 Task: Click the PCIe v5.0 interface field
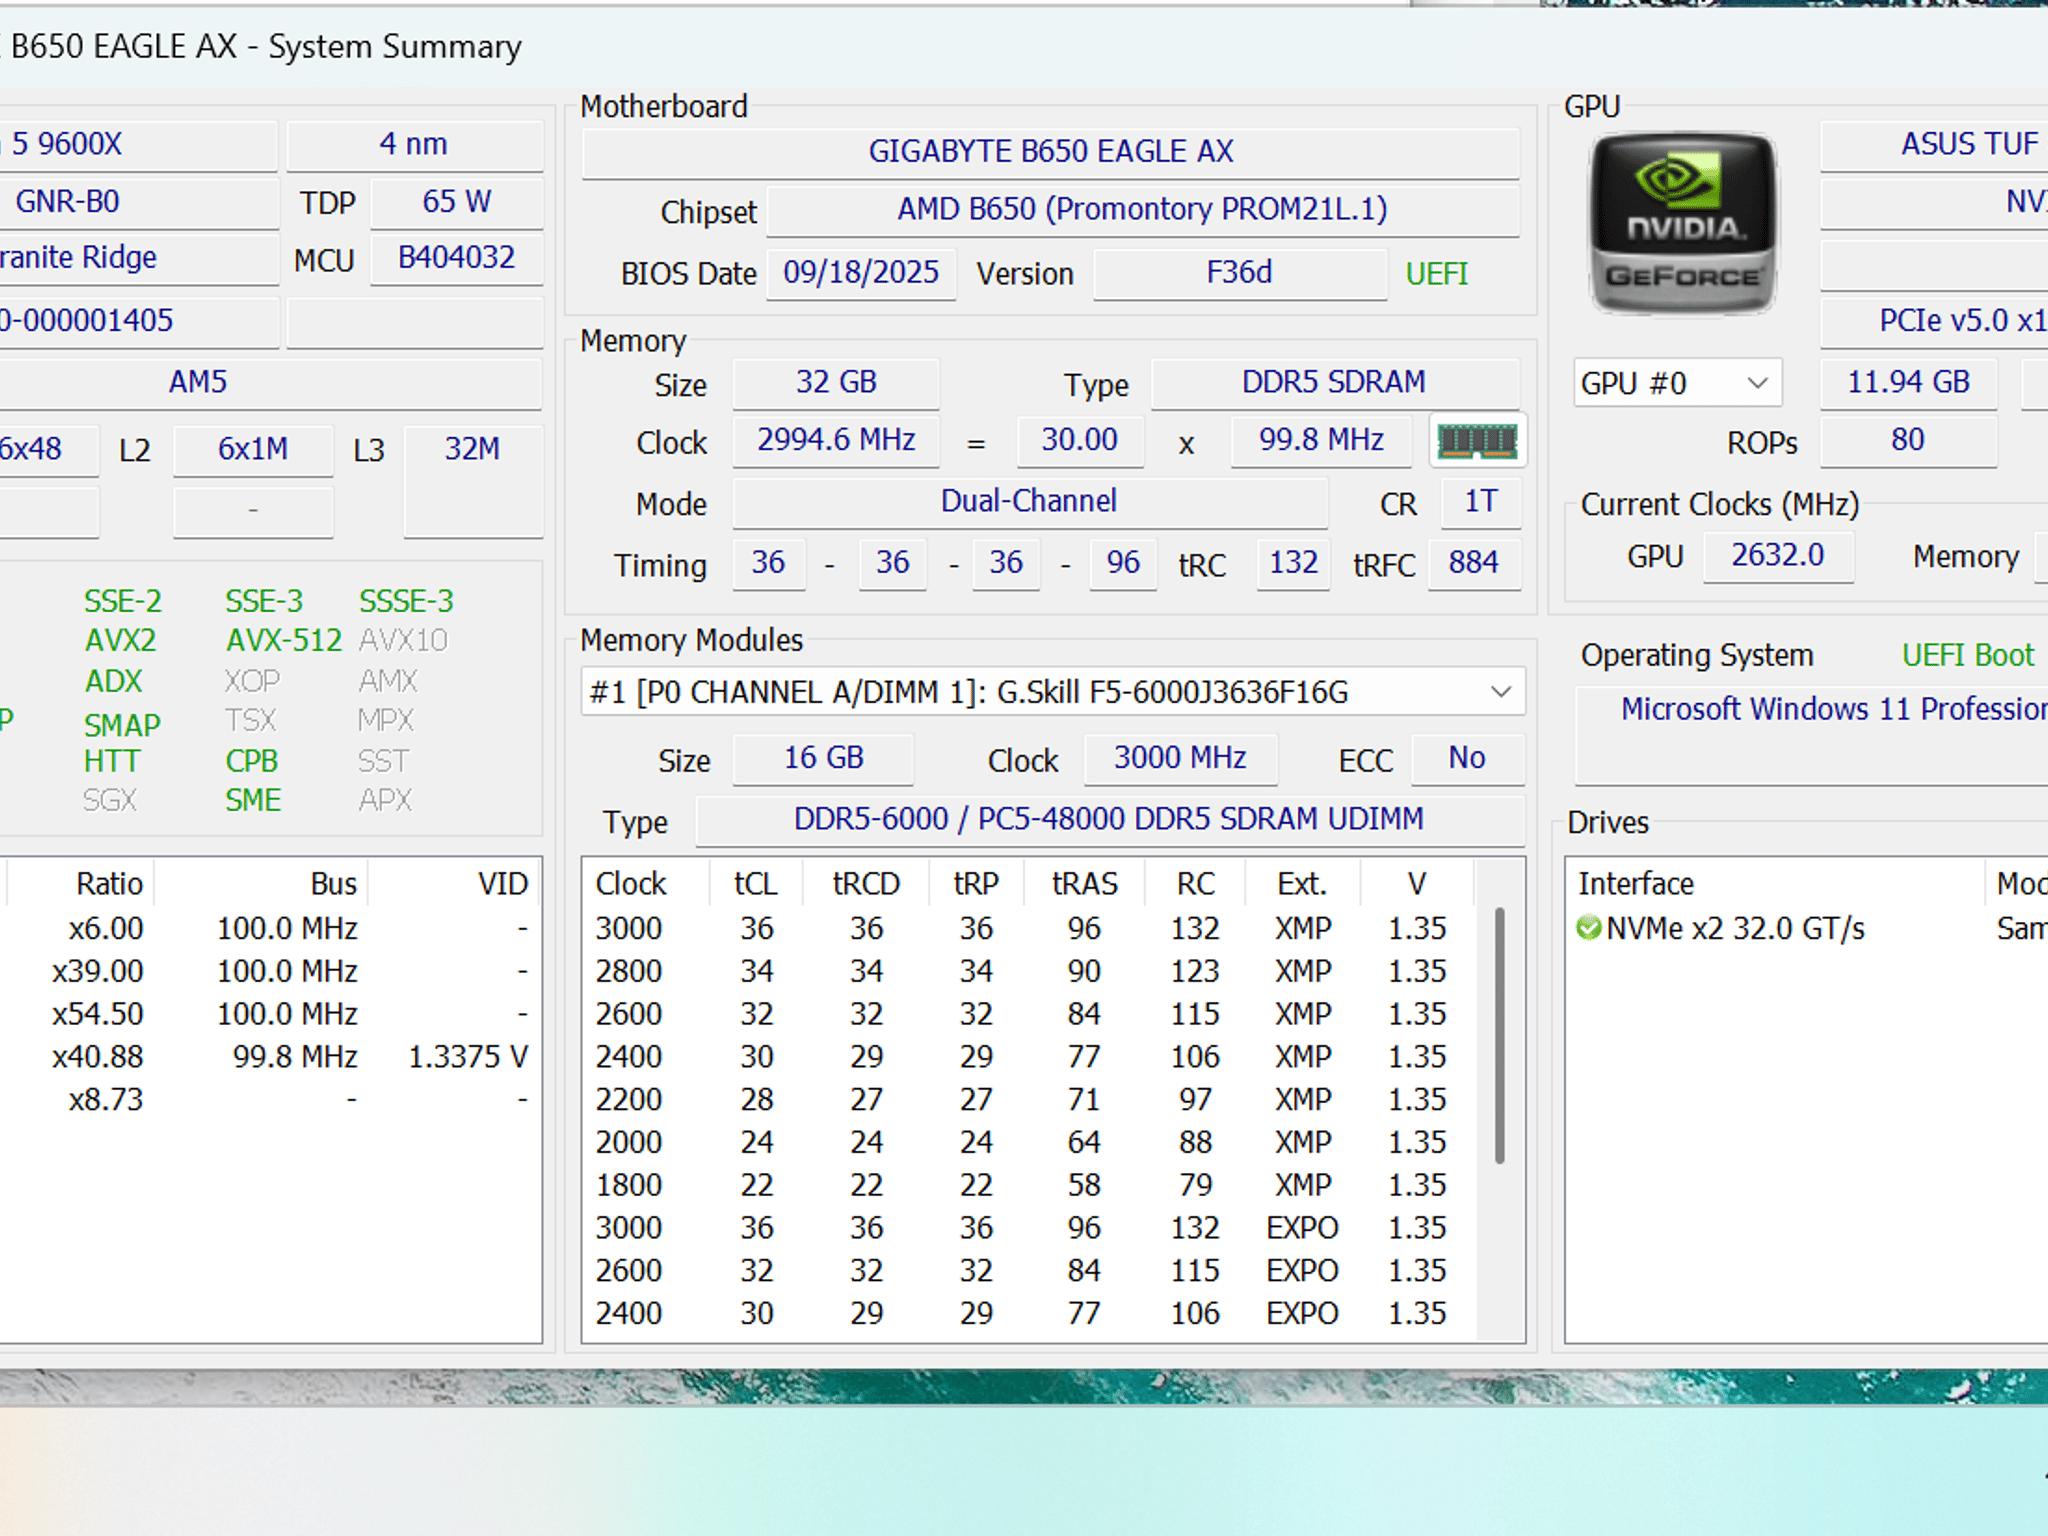click(1934, 321)
